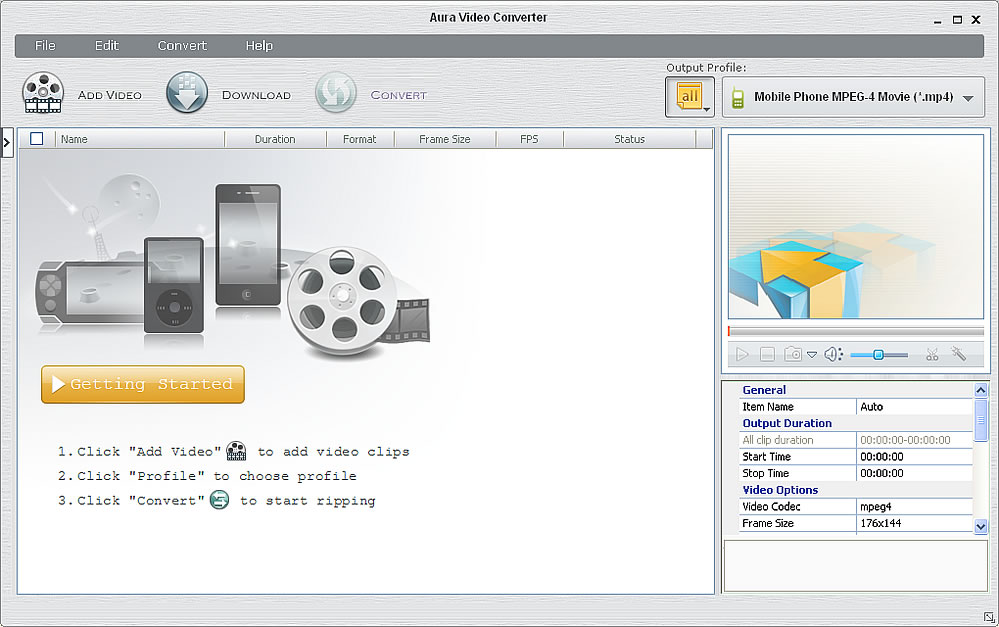This screenshot has width=999, height=627.
Task: Open effects with the magic wand icon
Action: [958, 354]
